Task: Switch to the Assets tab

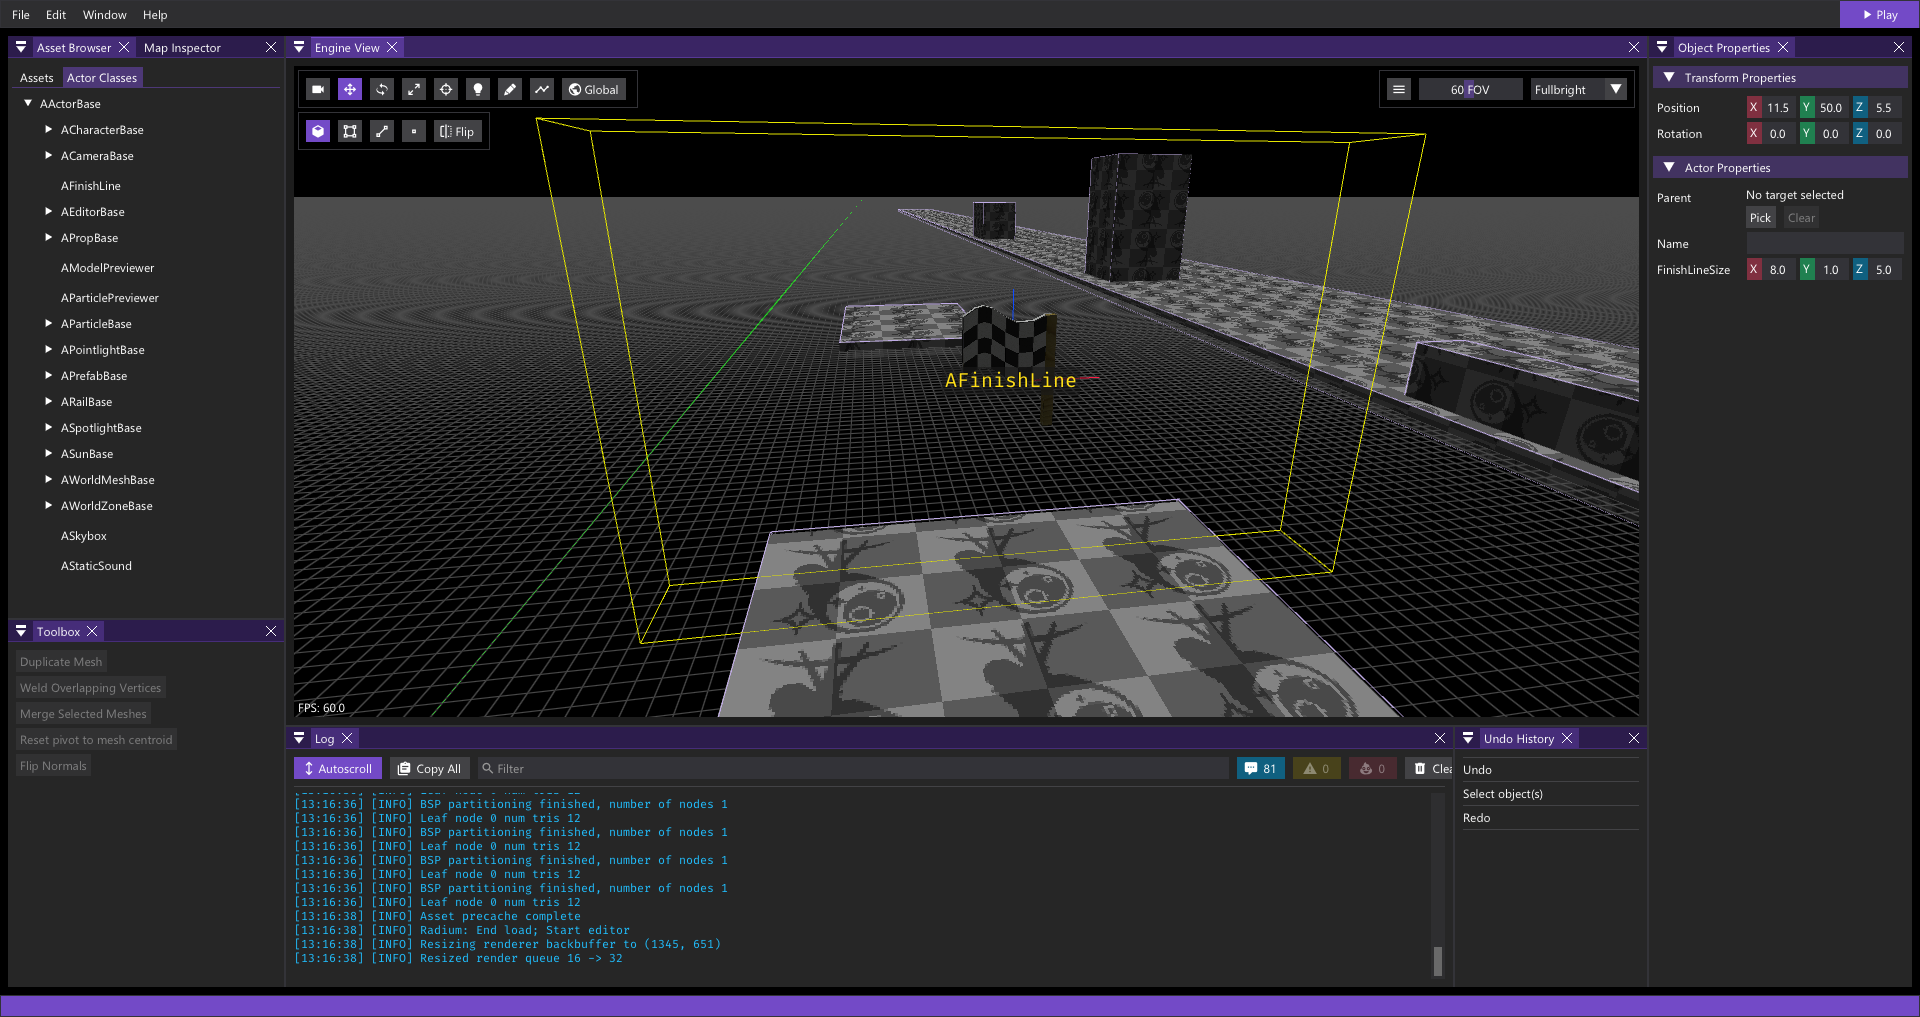Action: coord(37,78)
